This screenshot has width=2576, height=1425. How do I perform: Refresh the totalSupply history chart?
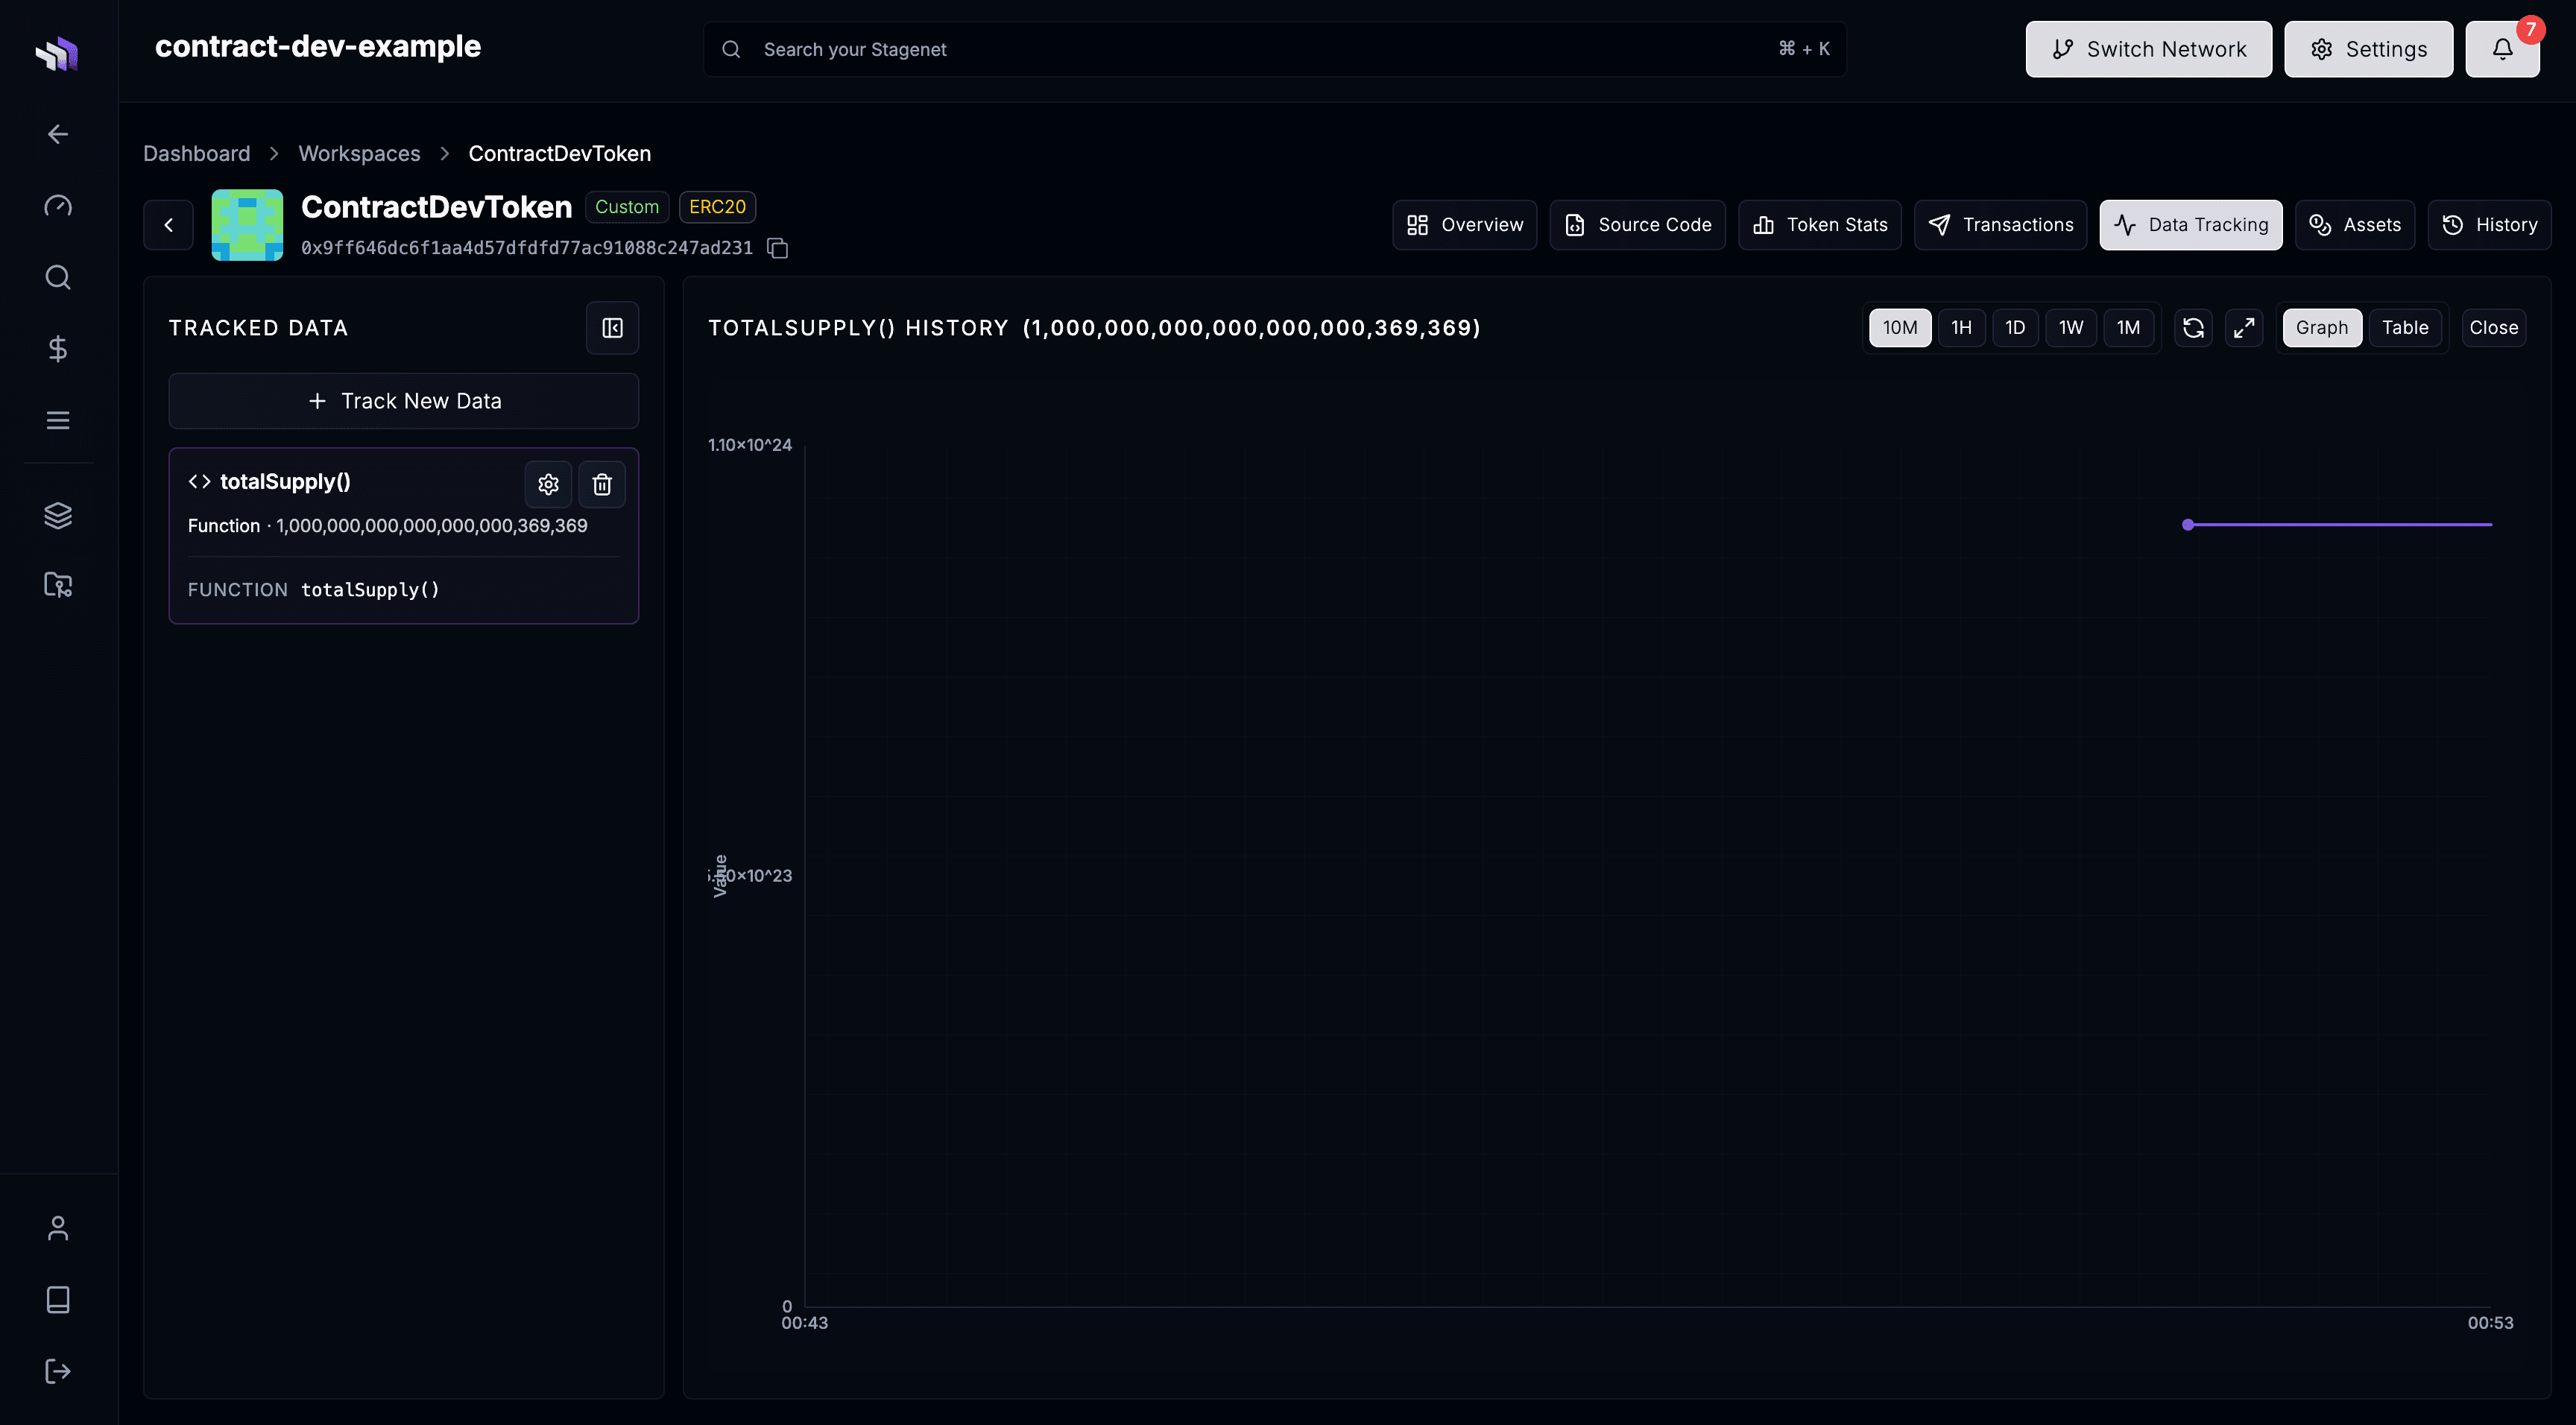click(x=2193, y=327)
